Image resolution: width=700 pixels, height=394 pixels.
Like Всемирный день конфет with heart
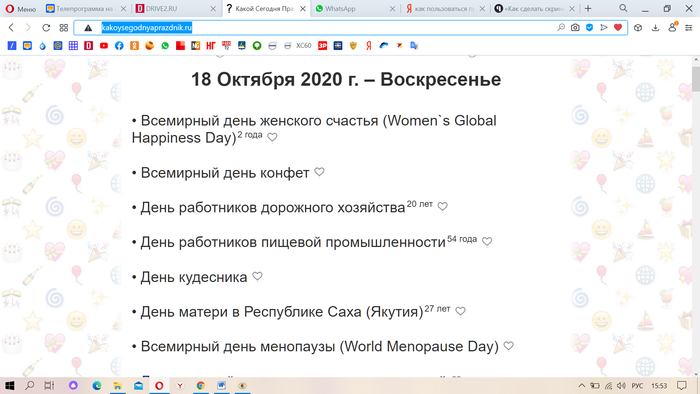tap(319, 172)
